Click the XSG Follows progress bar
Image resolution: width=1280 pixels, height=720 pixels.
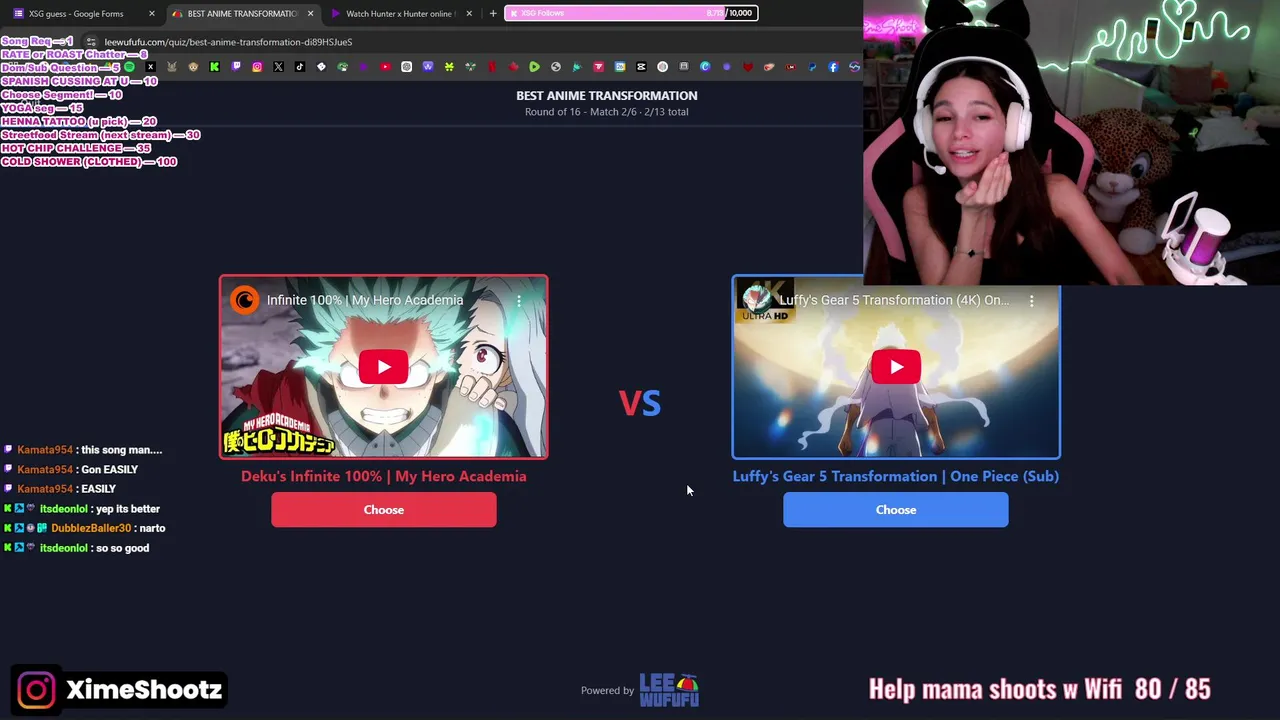tap(631, 13)
